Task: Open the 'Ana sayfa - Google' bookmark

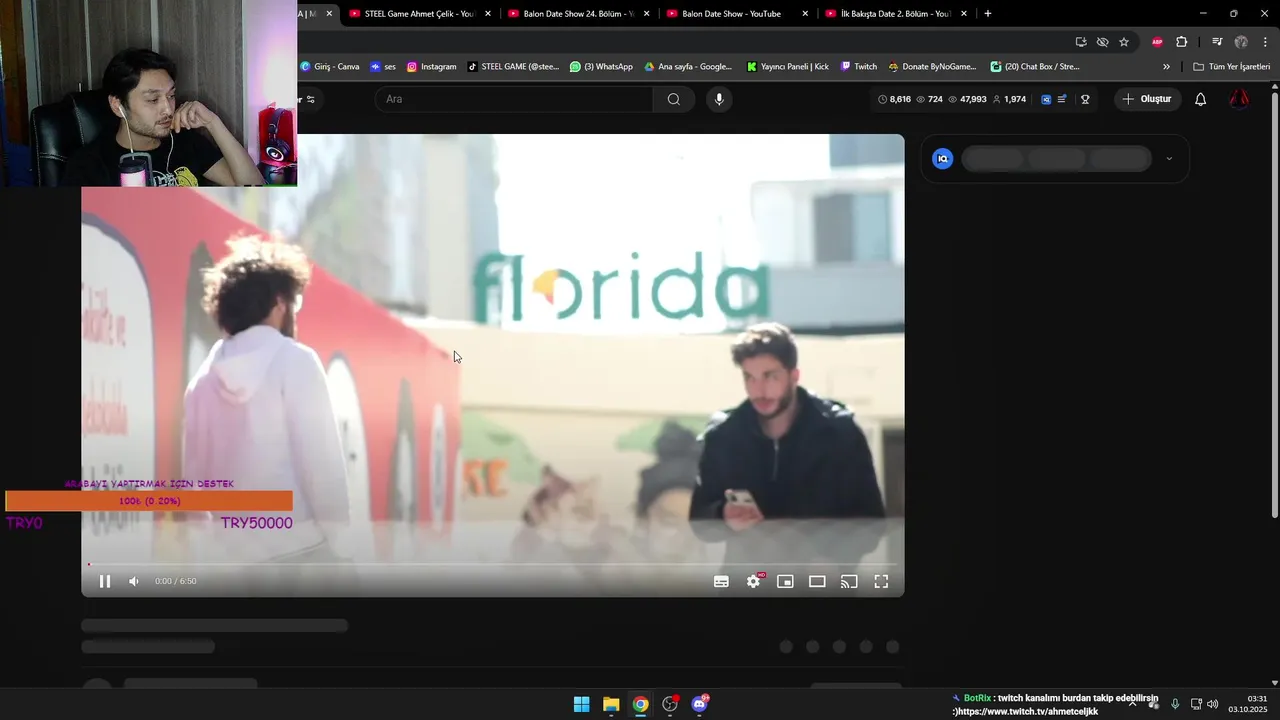Action: [x=688, y=67]
